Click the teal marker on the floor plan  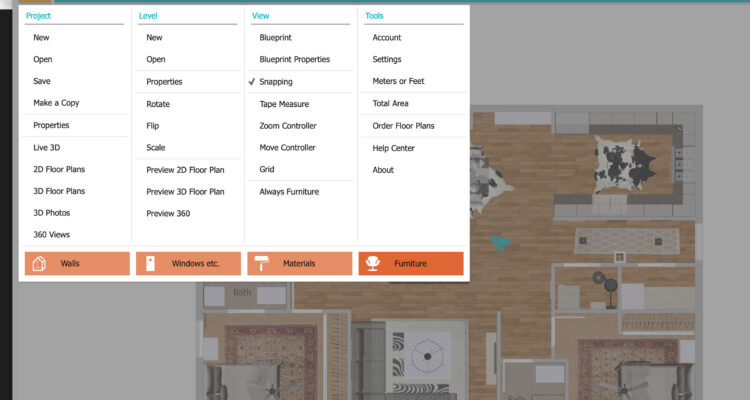click(499, 241)
